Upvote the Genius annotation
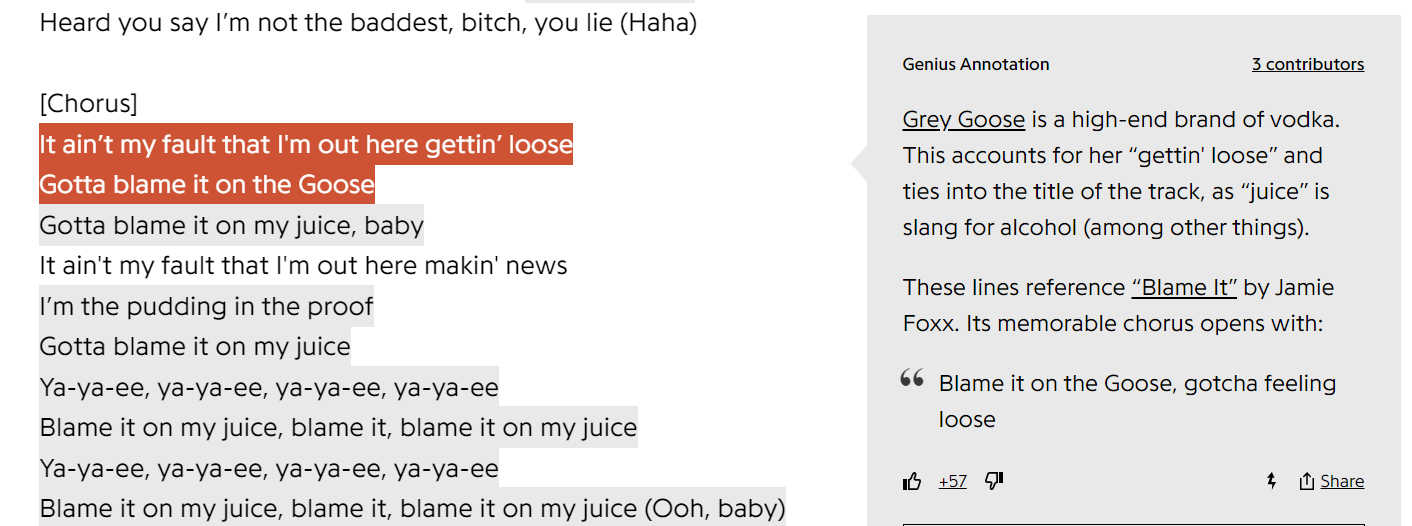This screenshot has height=526, width=1412. click(912, 482)
